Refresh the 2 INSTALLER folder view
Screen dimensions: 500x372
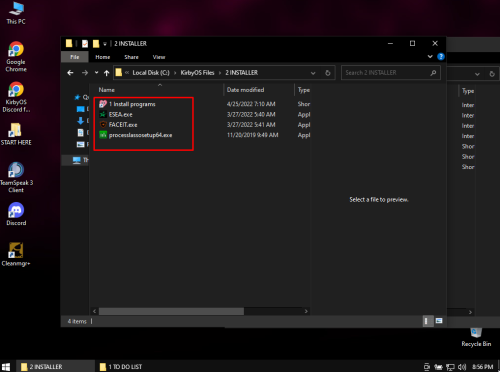tap(328, 73)
